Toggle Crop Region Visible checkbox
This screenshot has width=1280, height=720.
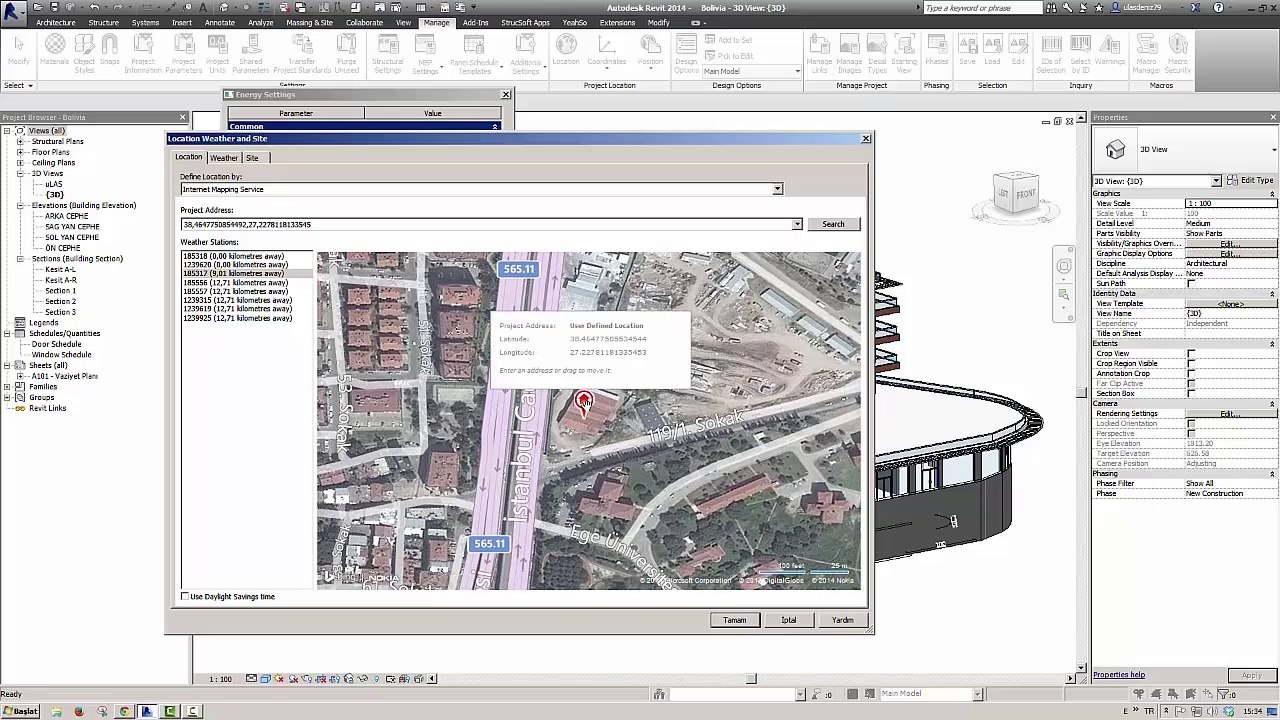point(1191,364)
